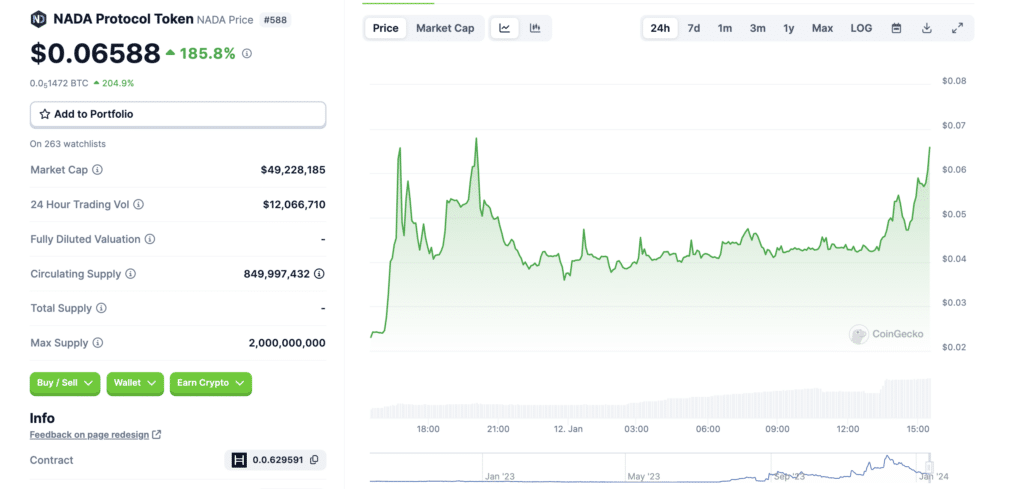This screenshot has width=1024, height=489.
Task: Click the mini overview chart at May '23
Action: click(x=643, y=476)
